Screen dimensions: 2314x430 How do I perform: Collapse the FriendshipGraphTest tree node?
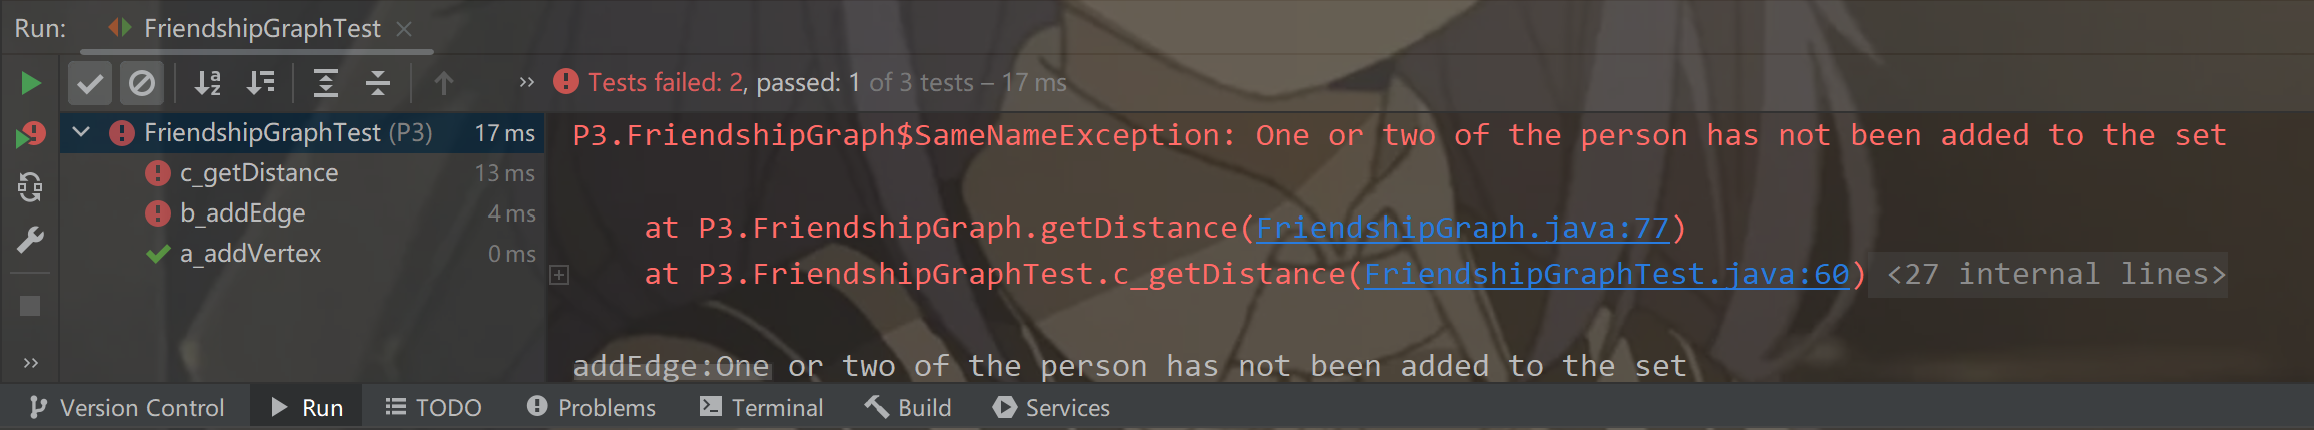pyautogui.click(x=82, y=132)
